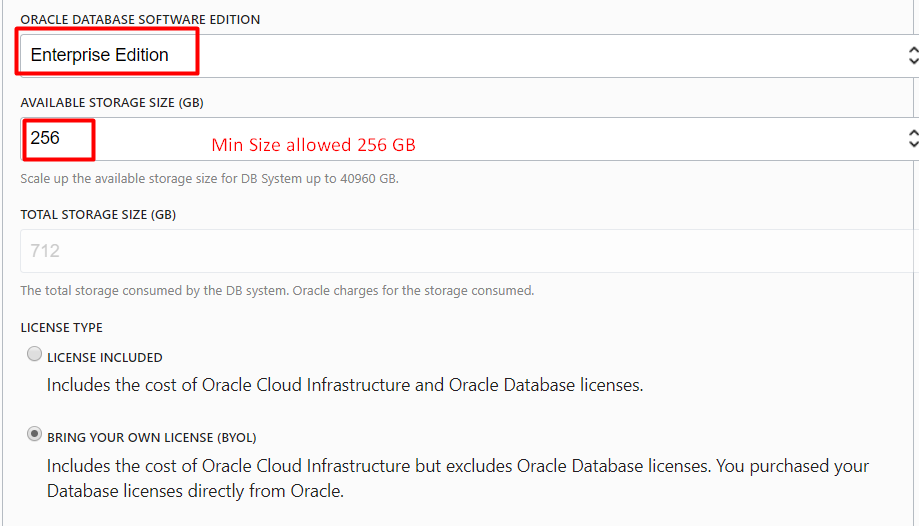Click the BYOL excludes Database licenses description
This screenshot has height=526, width=919.
tap(458, 479)
